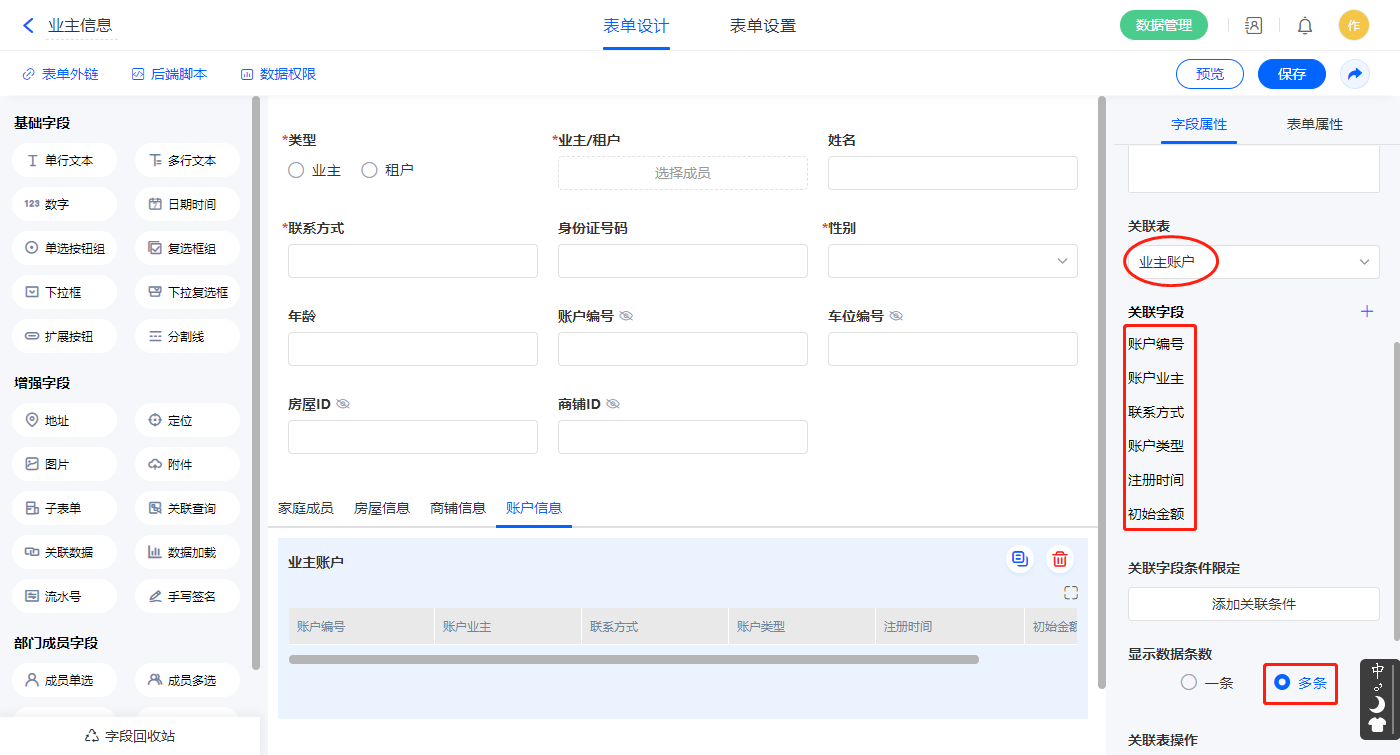Click the 保存 button
Viewport: 1400px width, 755px height.
(x=1291, y=74)
